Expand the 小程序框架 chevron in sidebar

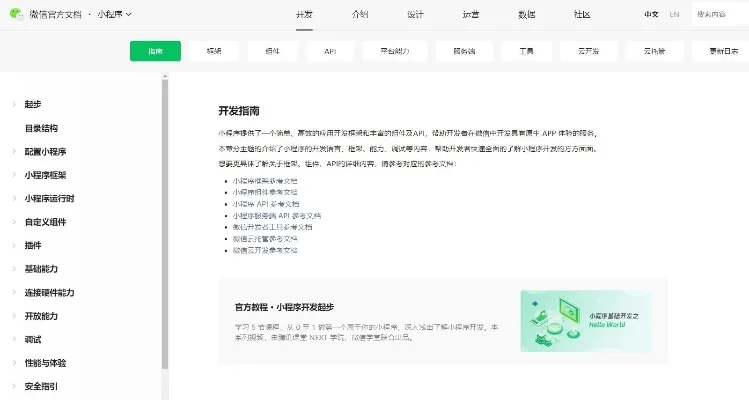(x=14, y=174)
